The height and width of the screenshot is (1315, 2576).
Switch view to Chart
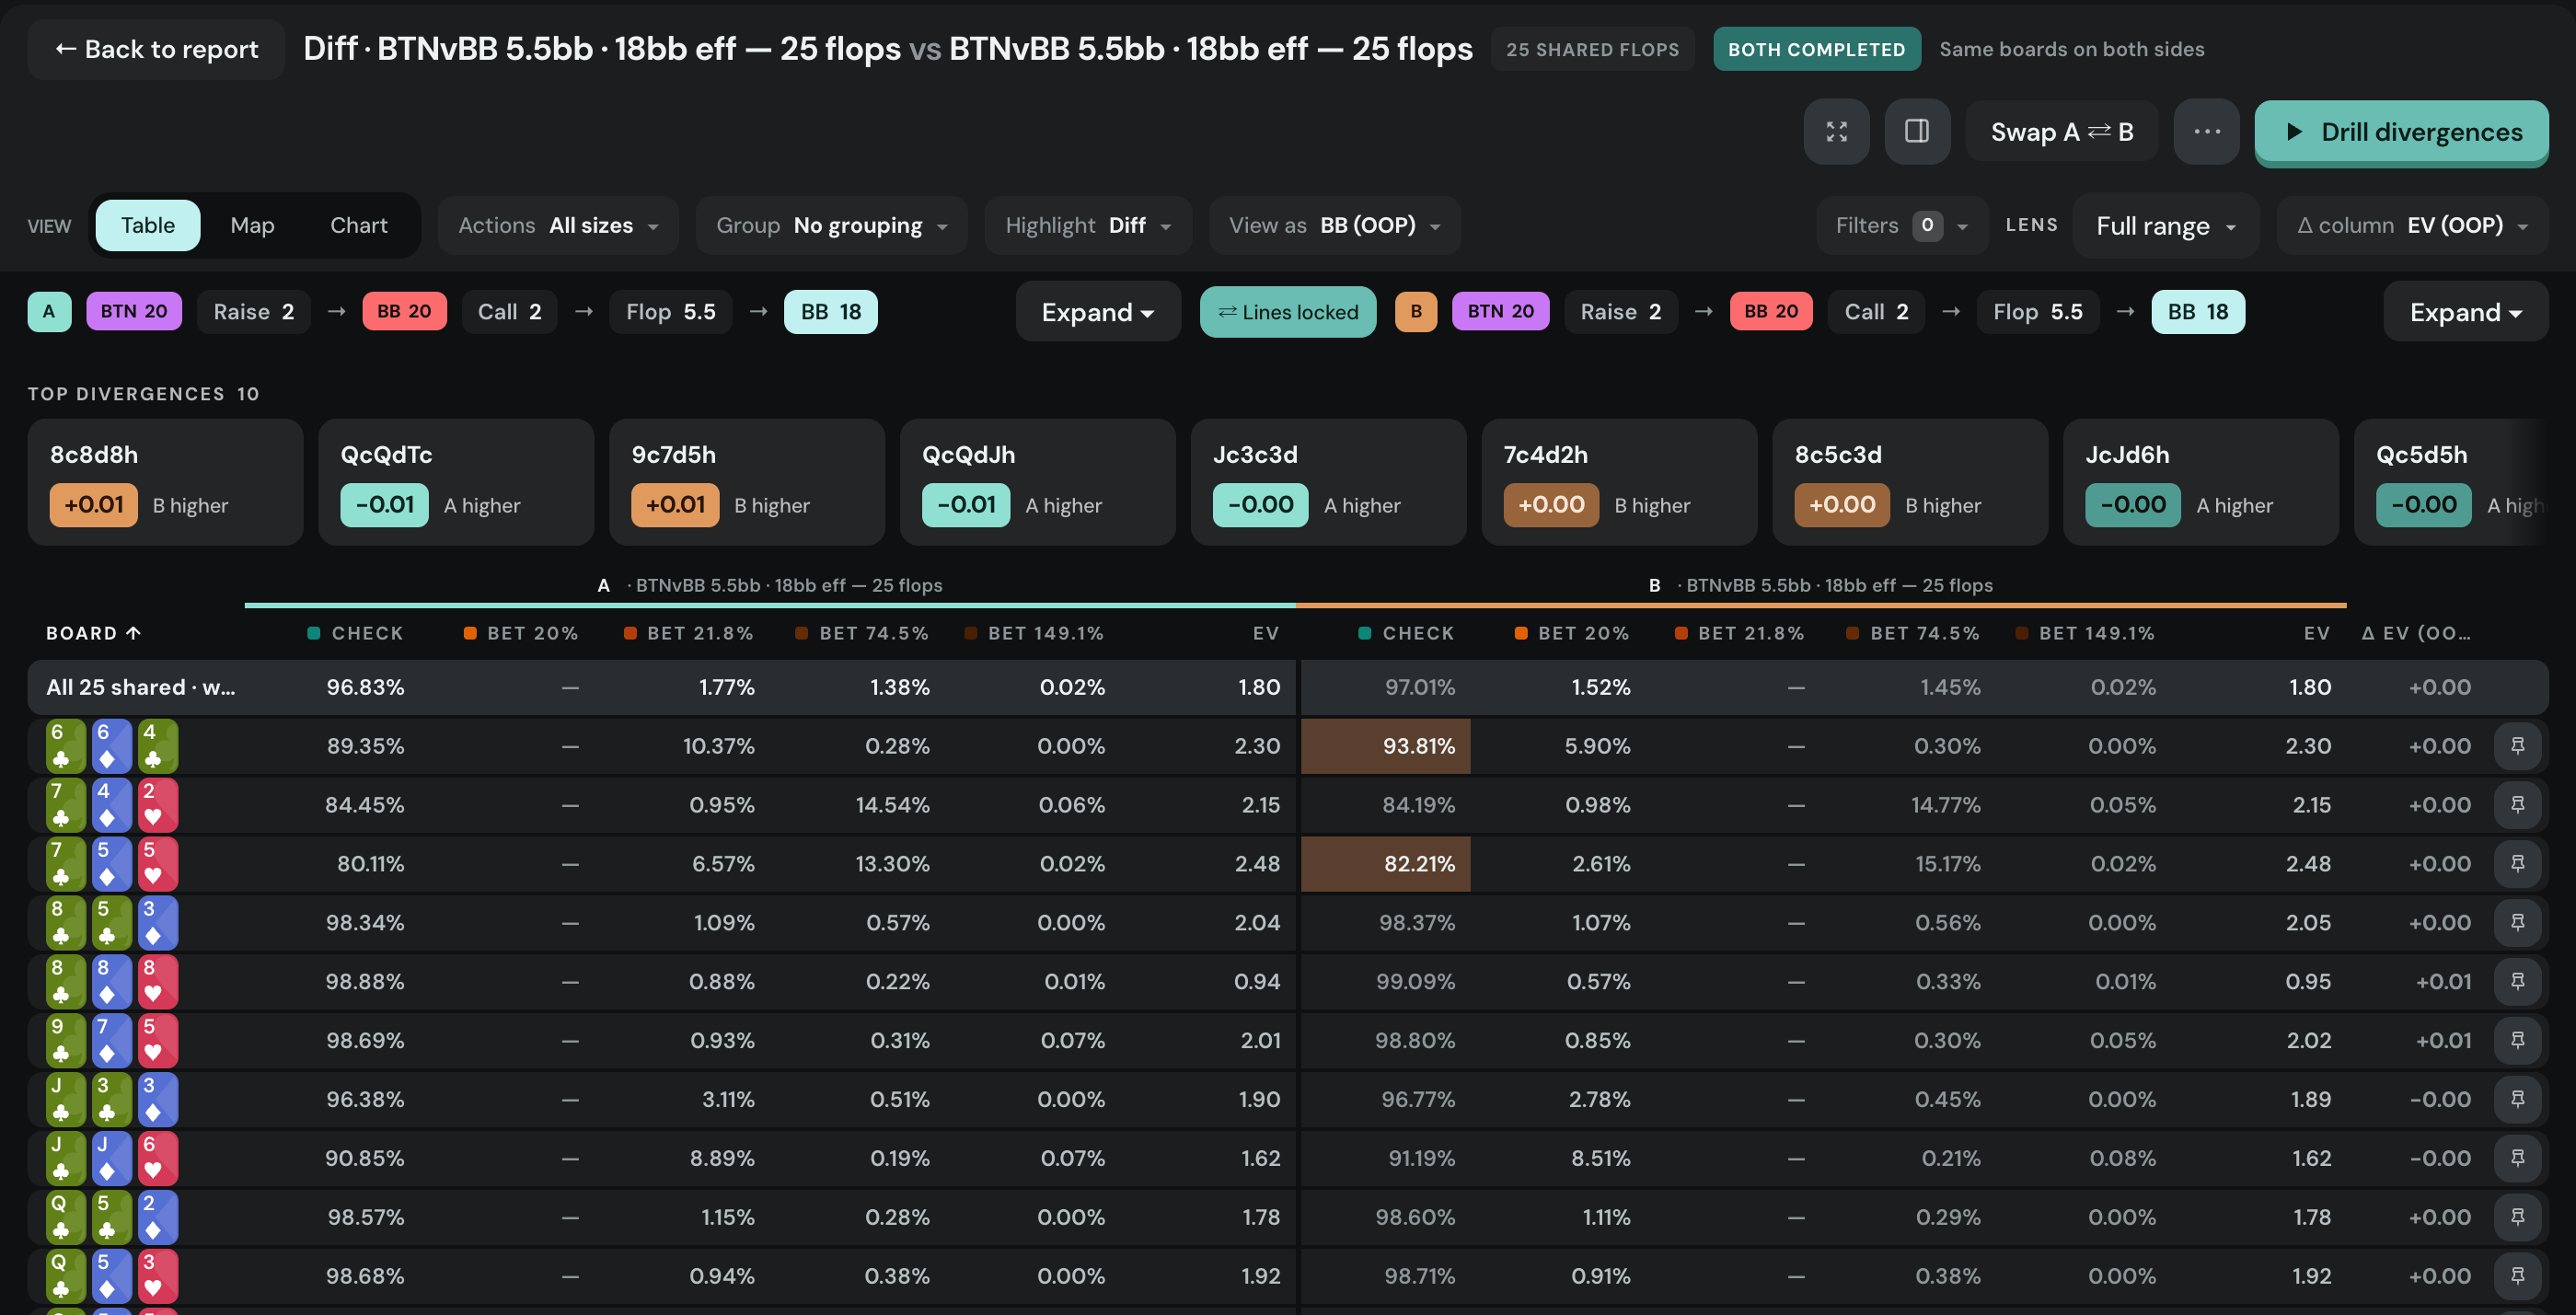point(358,226)
